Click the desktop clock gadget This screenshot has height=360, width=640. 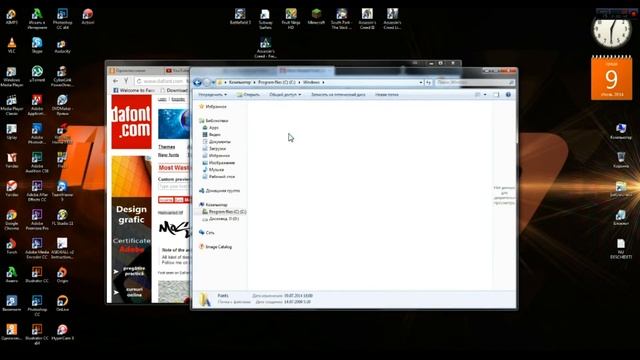(611, 32)
